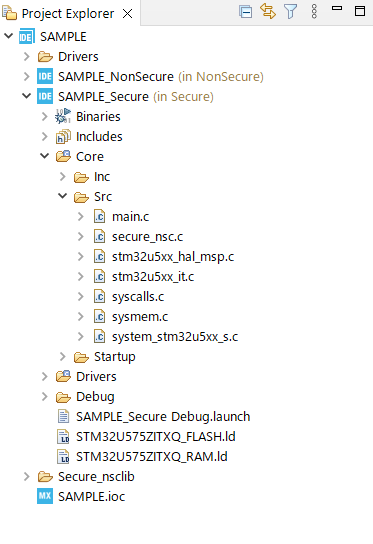Click the Collapse All toolbar icon

pyautogui.click(x=246, y=12)
